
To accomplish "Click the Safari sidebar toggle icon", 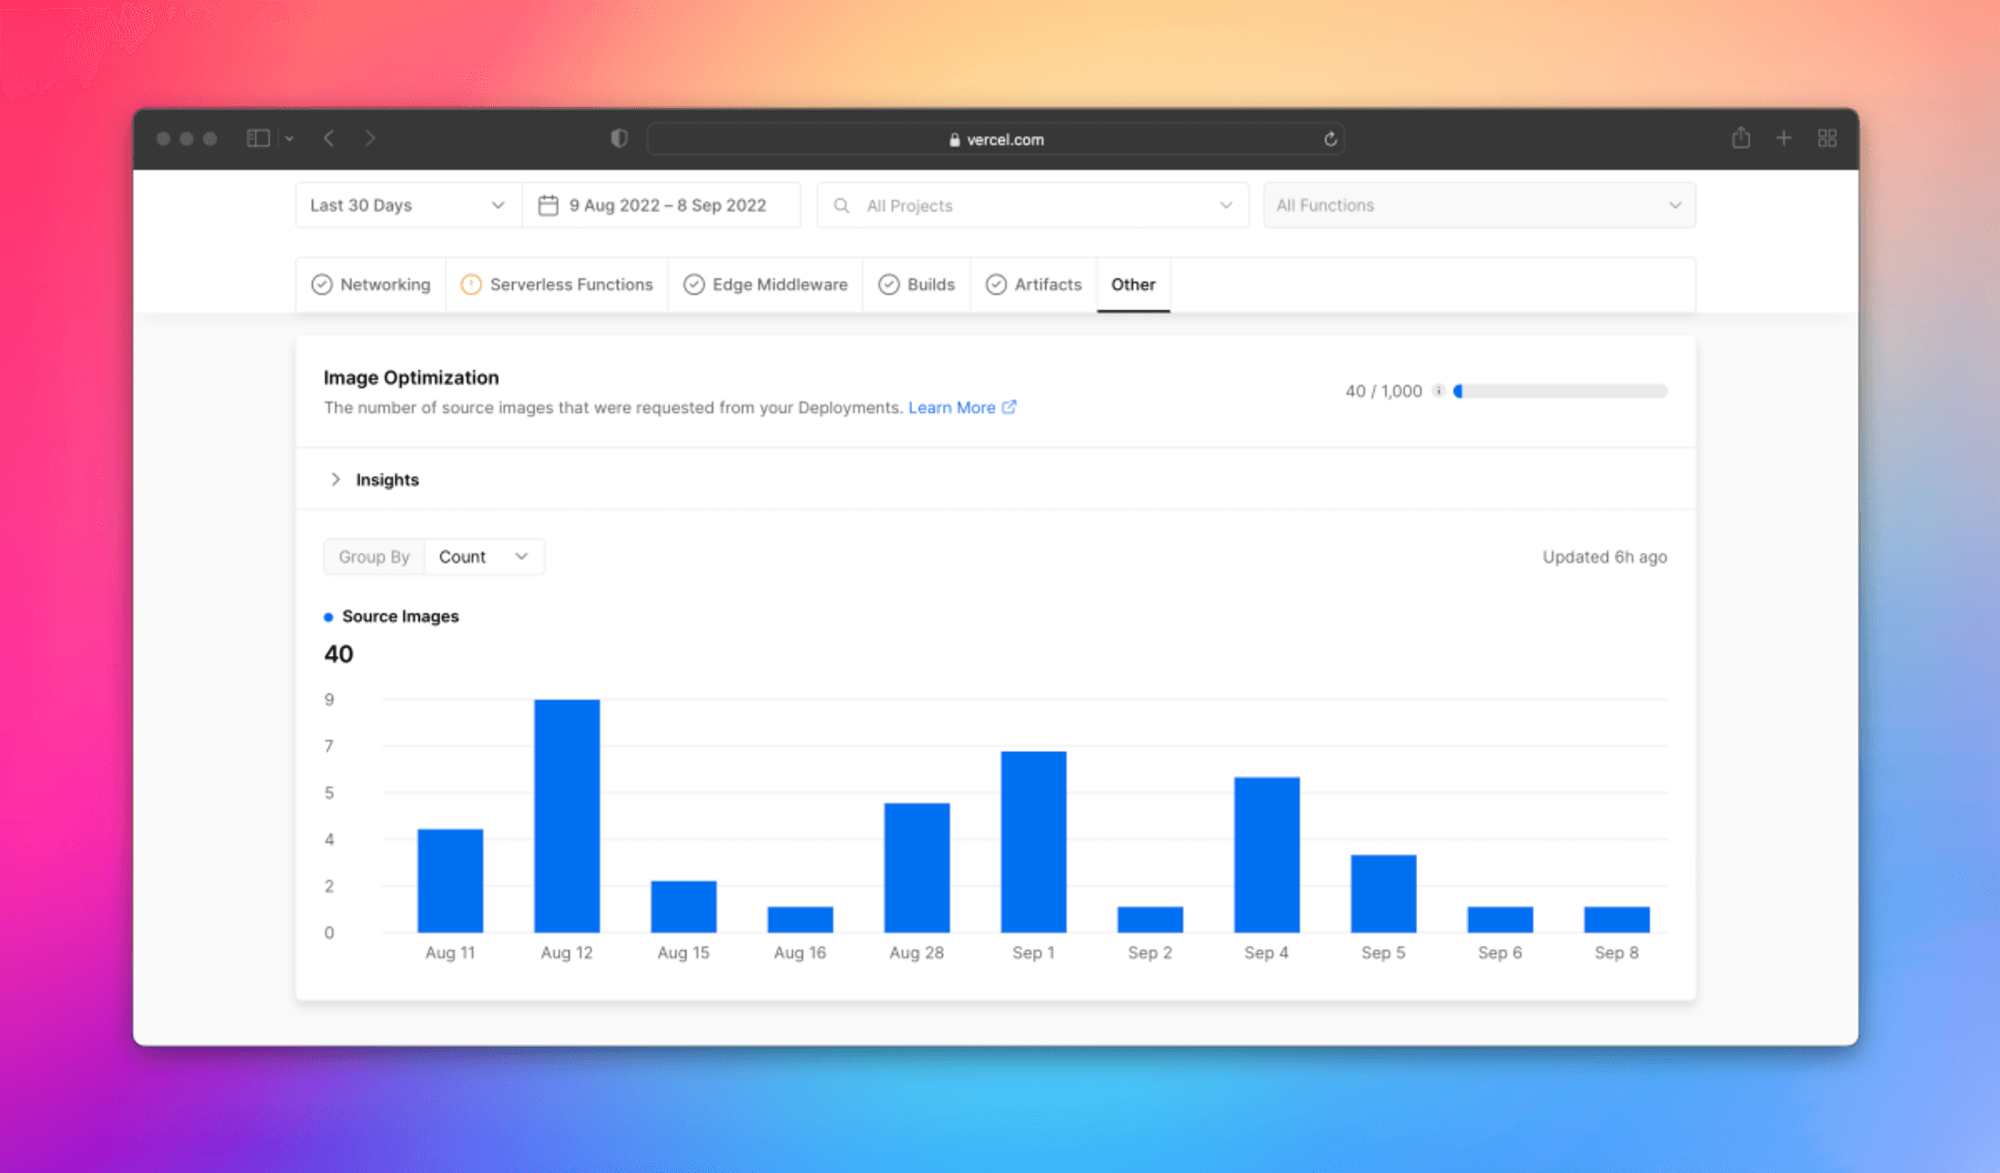I will click(x=258, y=138).
